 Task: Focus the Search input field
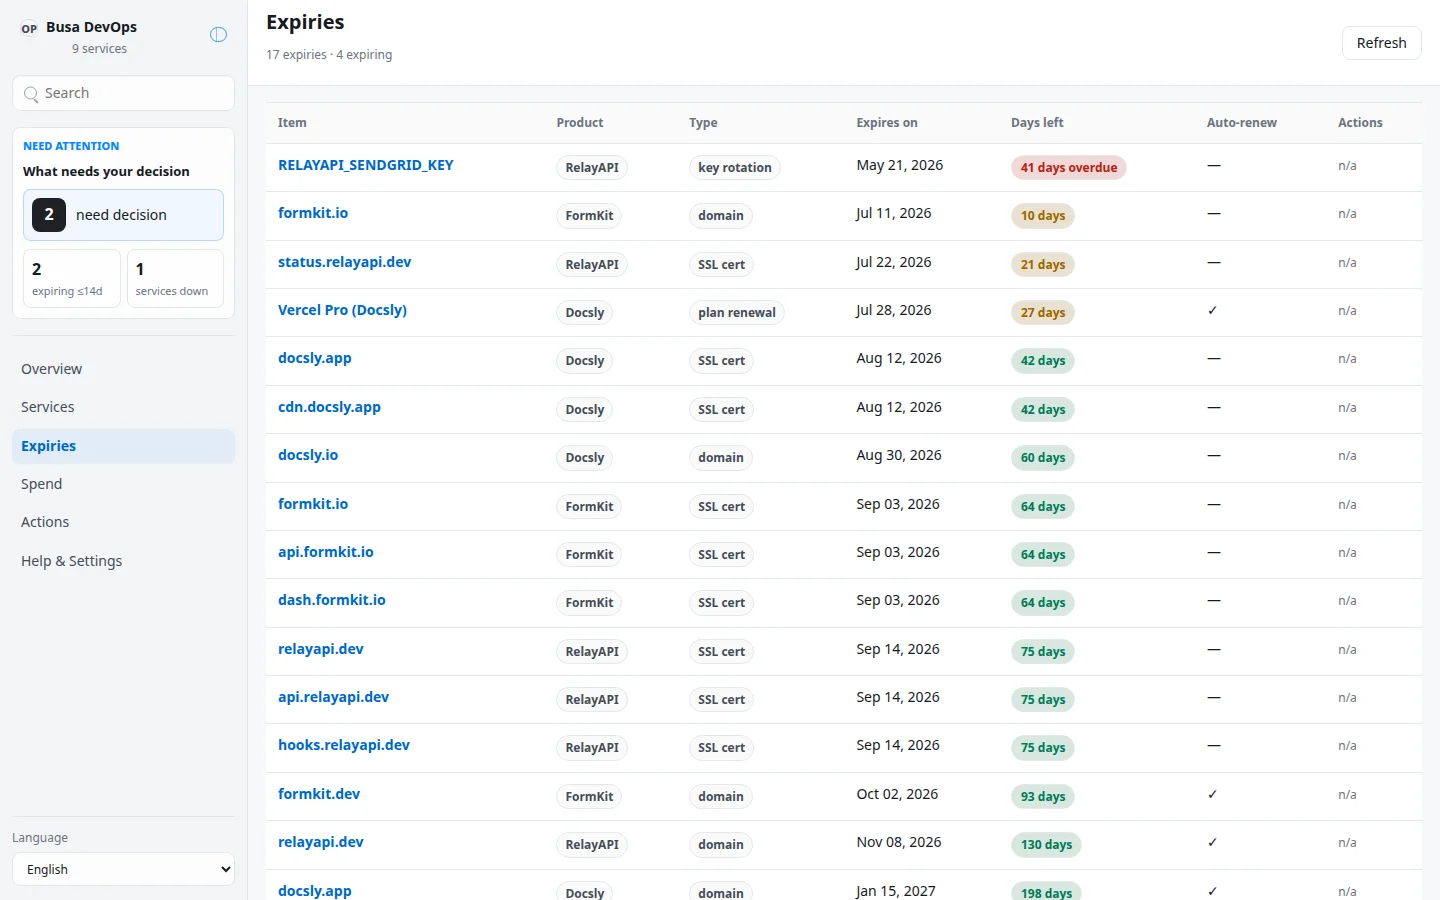[x=123, y=93]
